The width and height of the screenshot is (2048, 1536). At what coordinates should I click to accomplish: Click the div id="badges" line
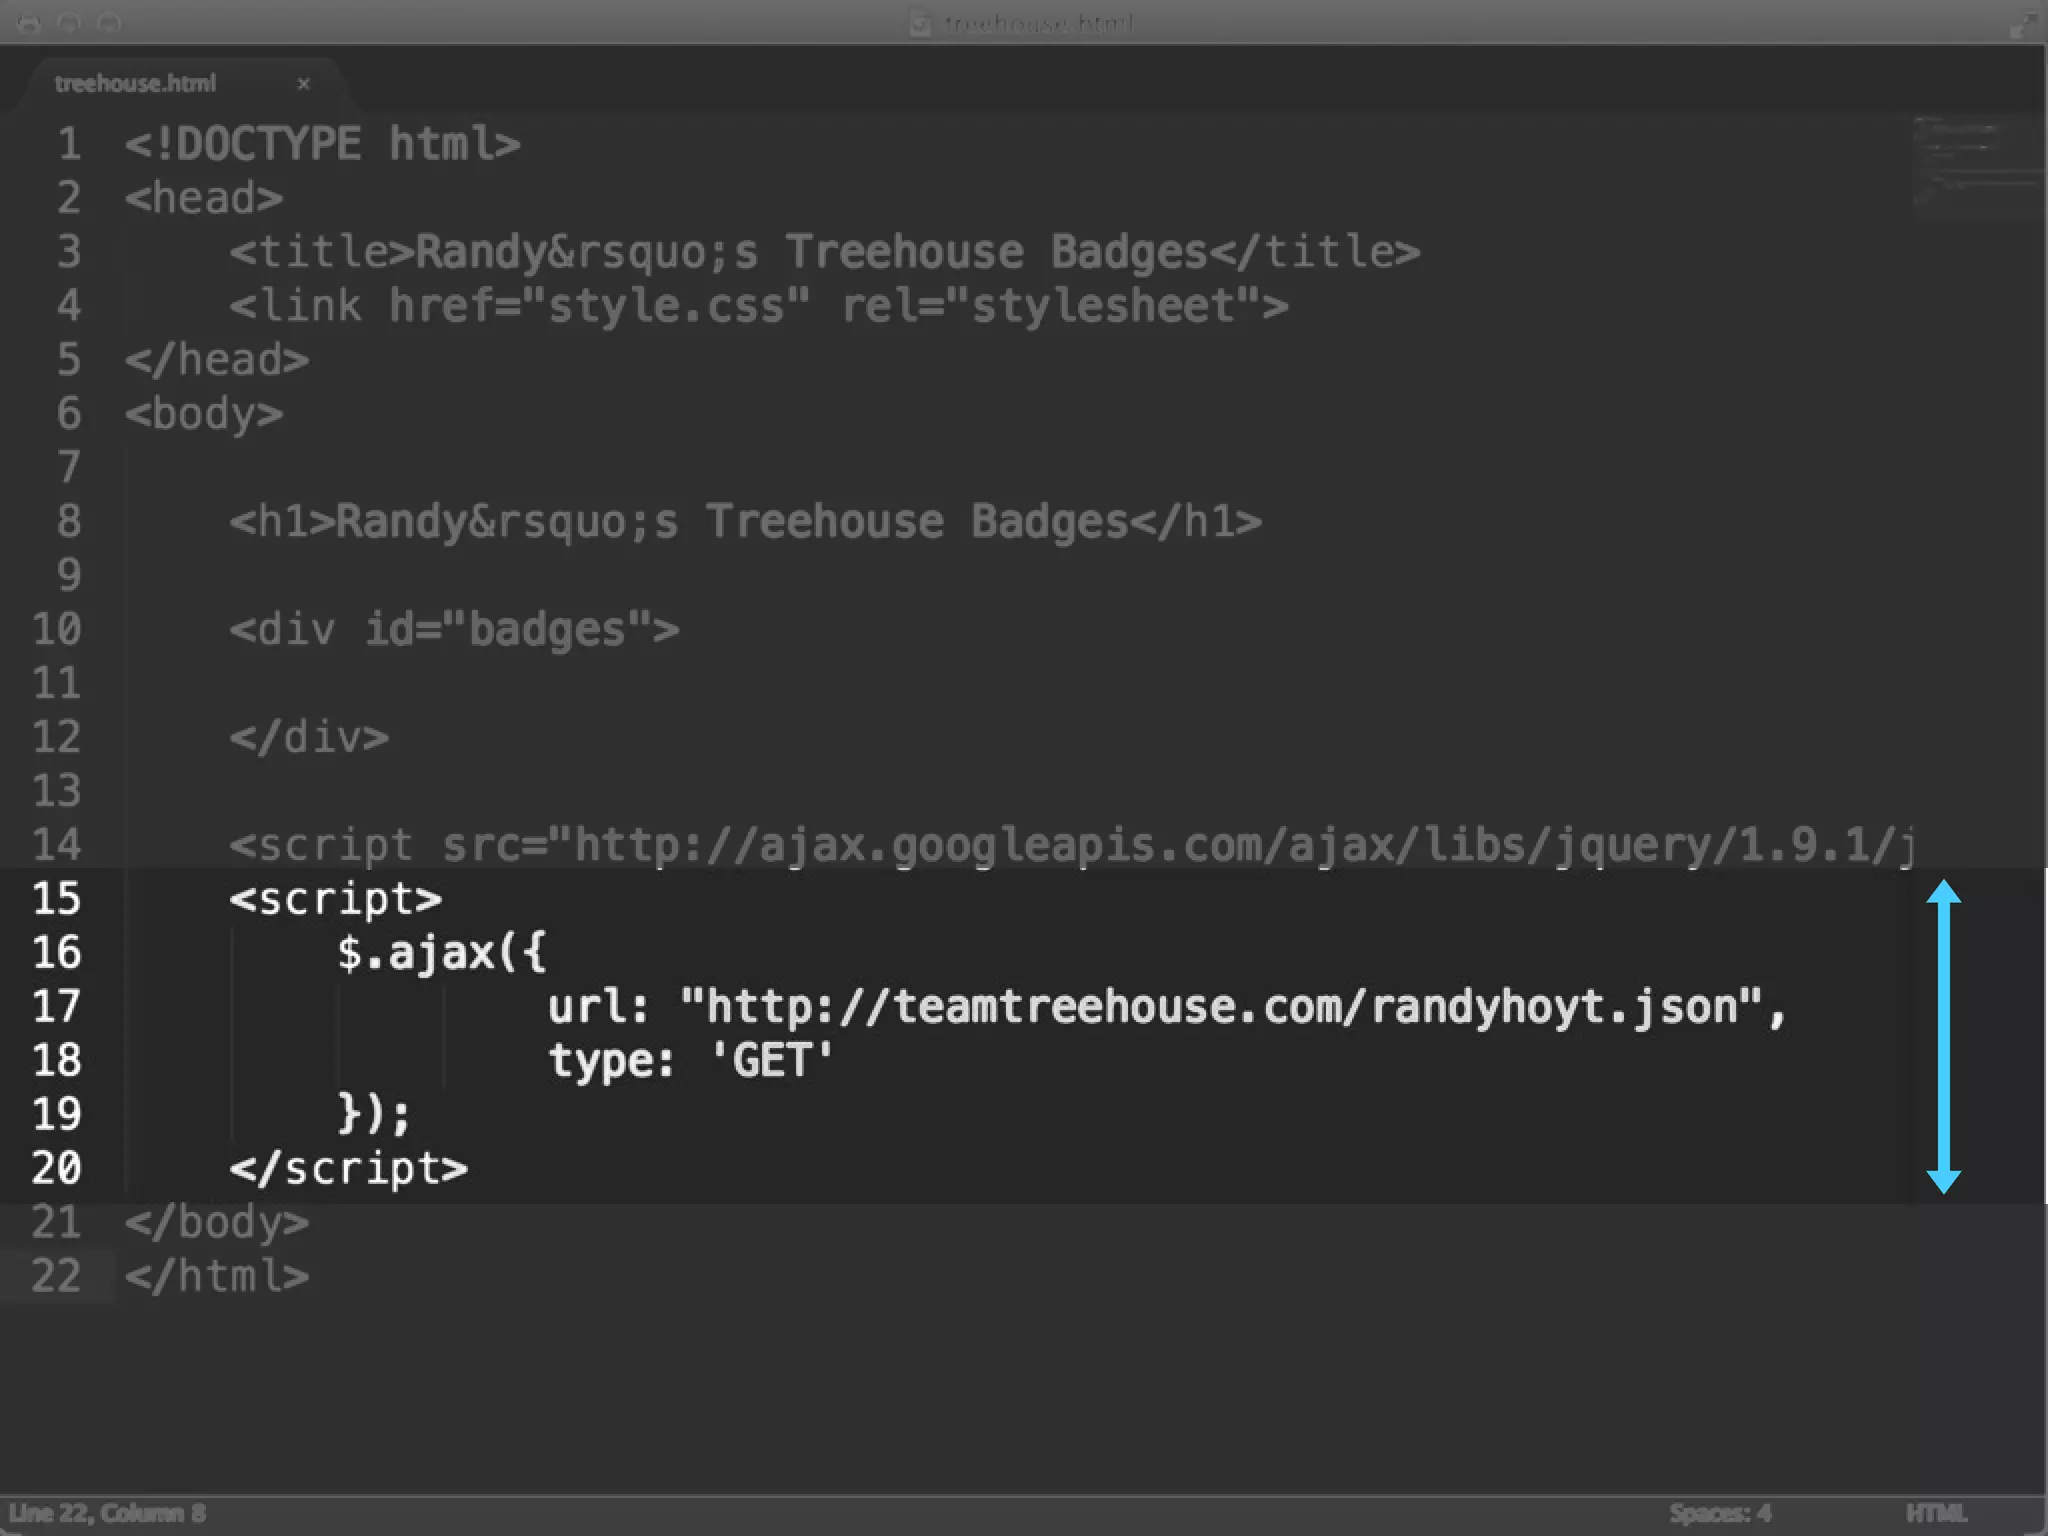tap(454, 630)
